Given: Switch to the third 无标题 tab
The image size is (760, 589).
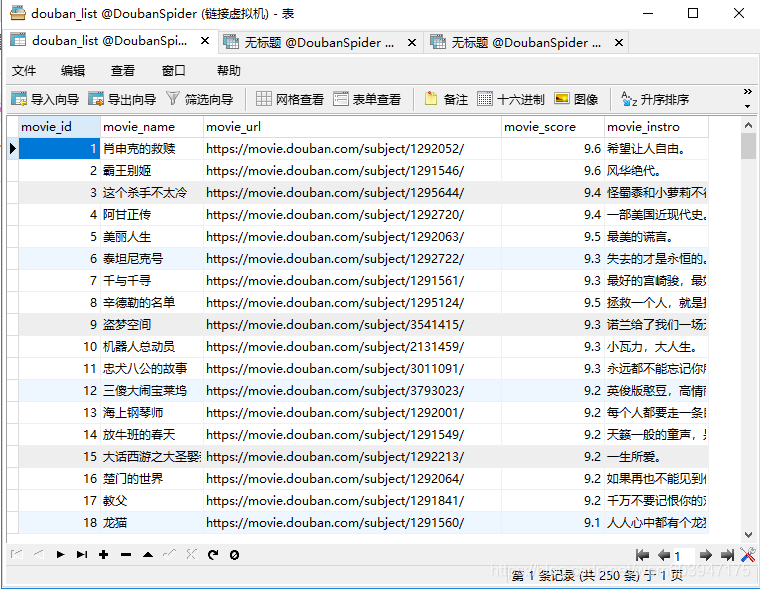Looking at the screenshot, I should click(x=526, y=43).
